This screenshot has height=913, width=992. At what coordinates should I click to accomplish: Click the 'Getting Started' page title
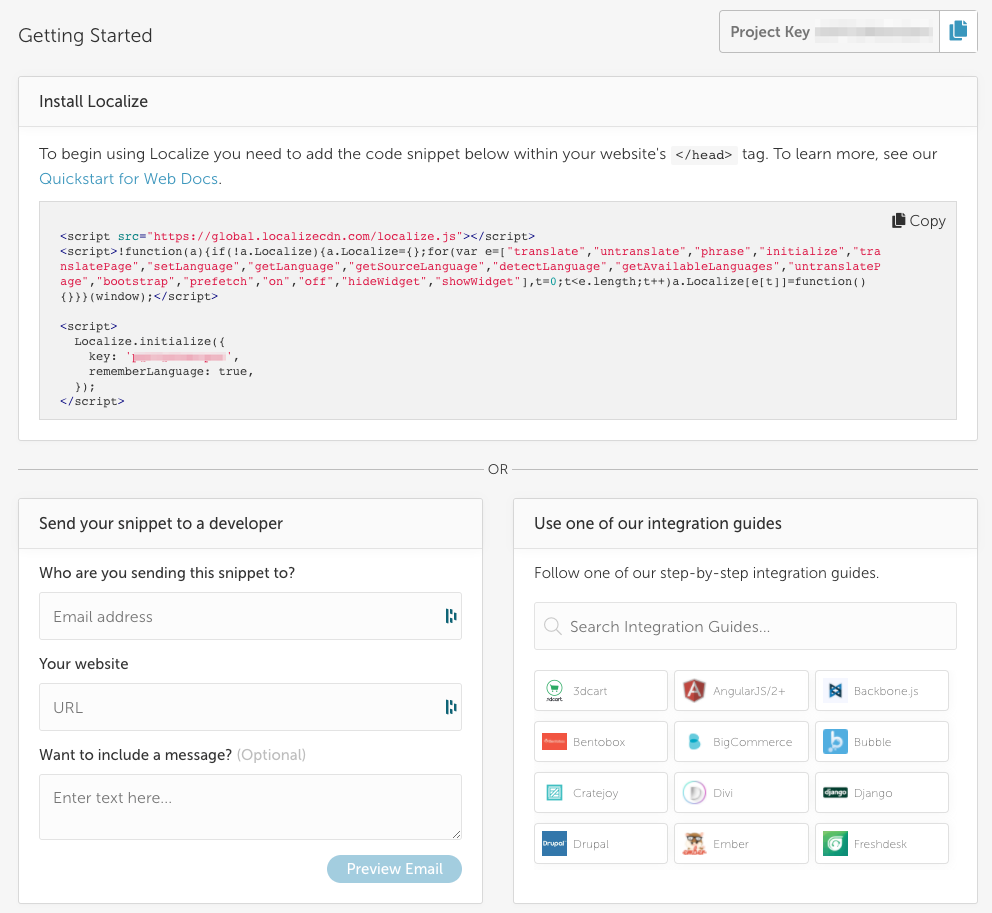click(x=85, y=35)
